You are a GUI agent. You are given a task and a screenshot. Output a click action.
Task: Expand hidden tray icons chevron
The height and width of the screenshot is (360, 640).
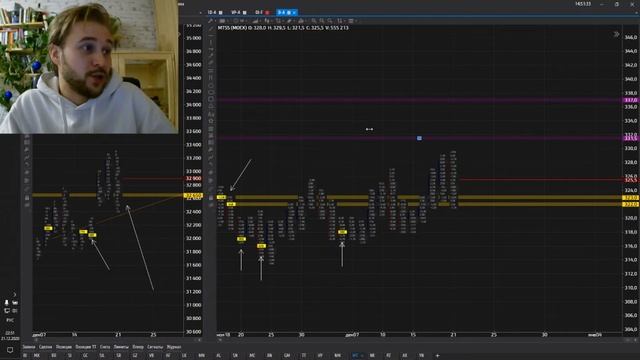[x=15, y=294]
